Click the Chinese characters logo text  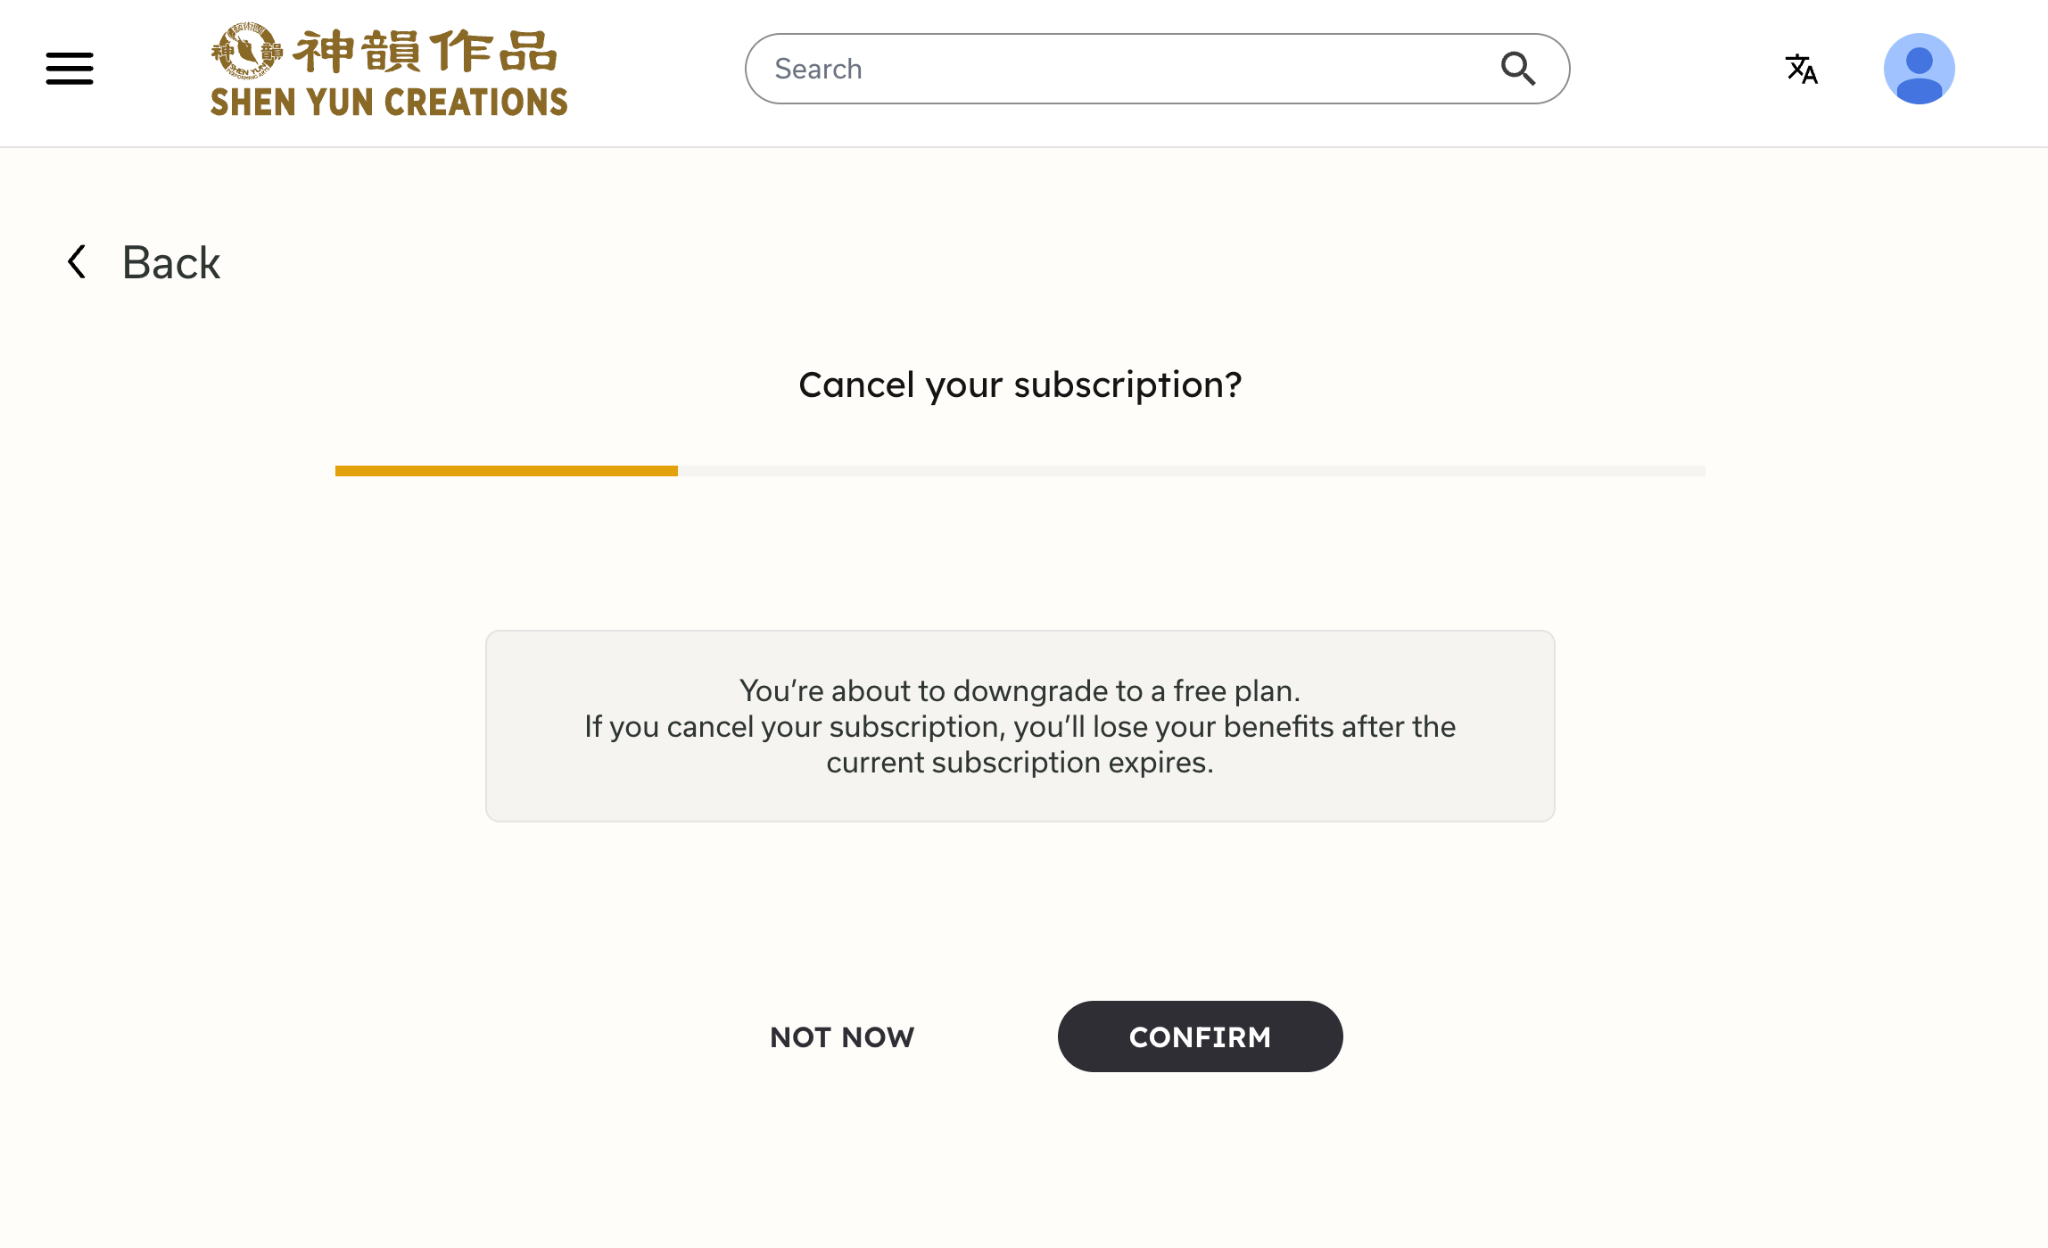425,52
